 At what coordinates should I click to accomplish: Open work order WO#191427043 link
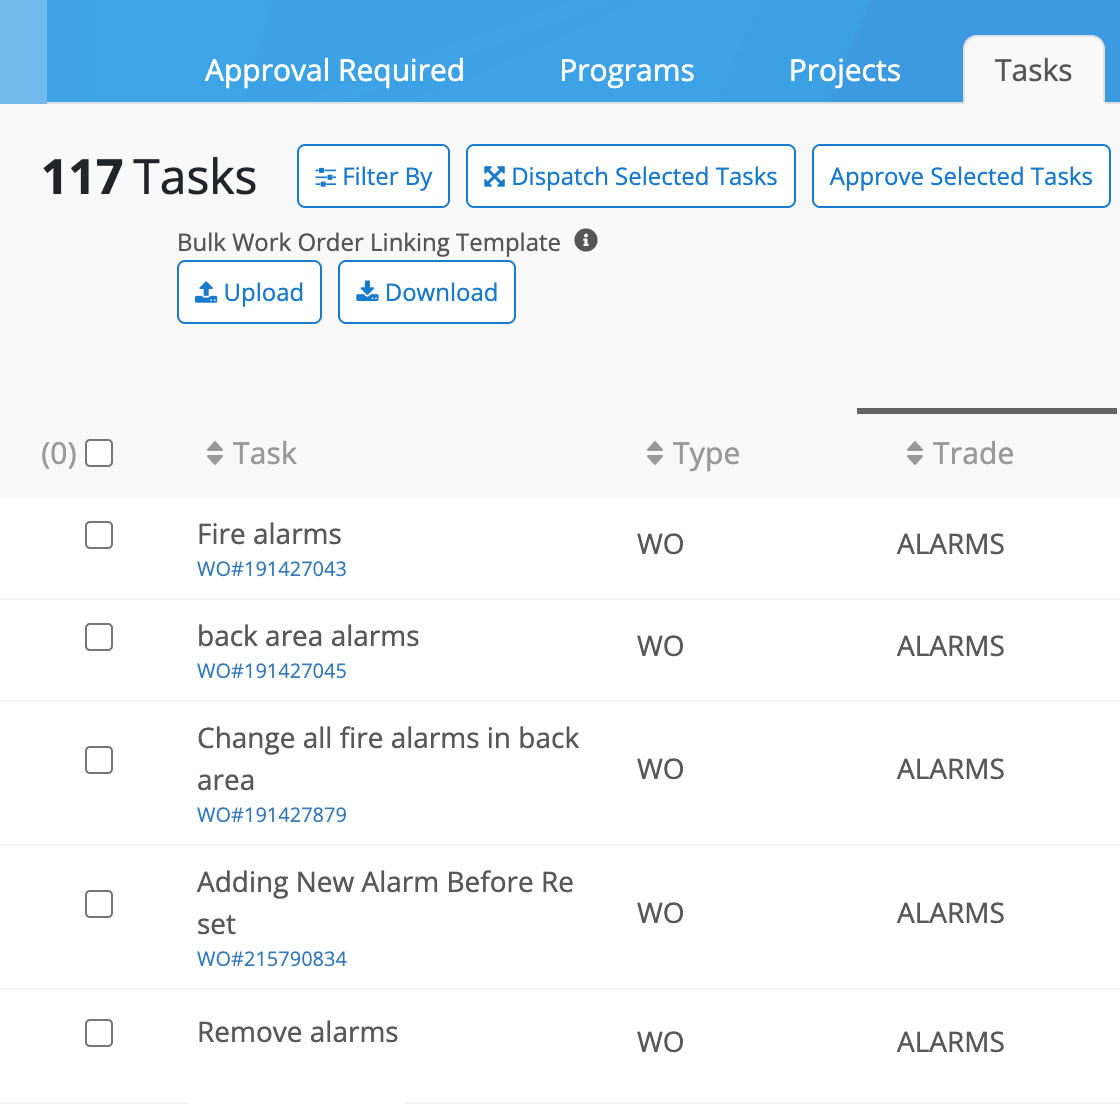click(272, 569)
